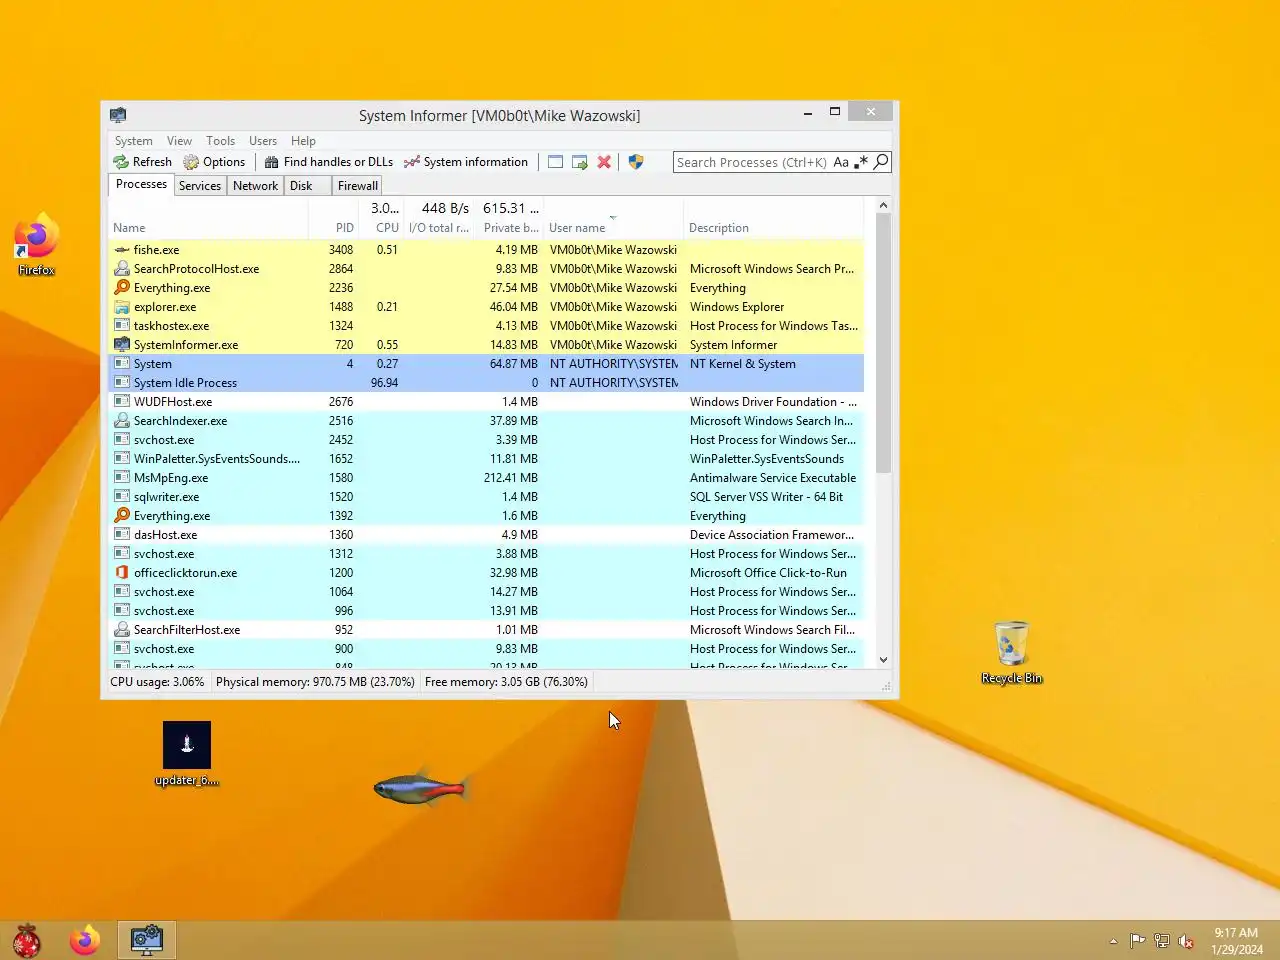Screen dimensions: 1280x960
Task: Click the taskhostex.exe process icon
Action: pyautogui.click(x=122, y=326)
